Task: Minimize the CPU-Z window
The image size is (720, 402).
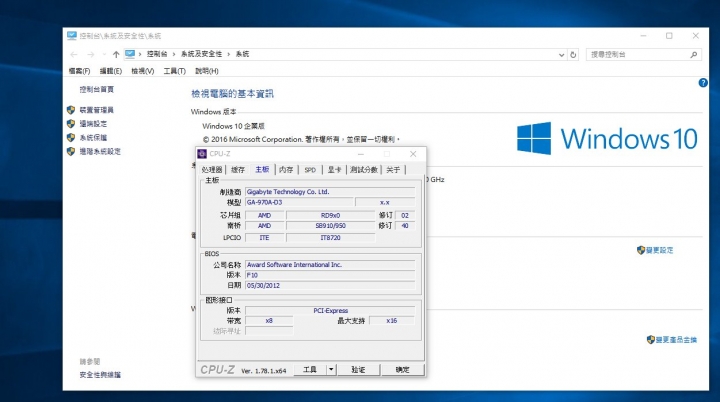Action: pyautogui.click(x=361, y=154)
